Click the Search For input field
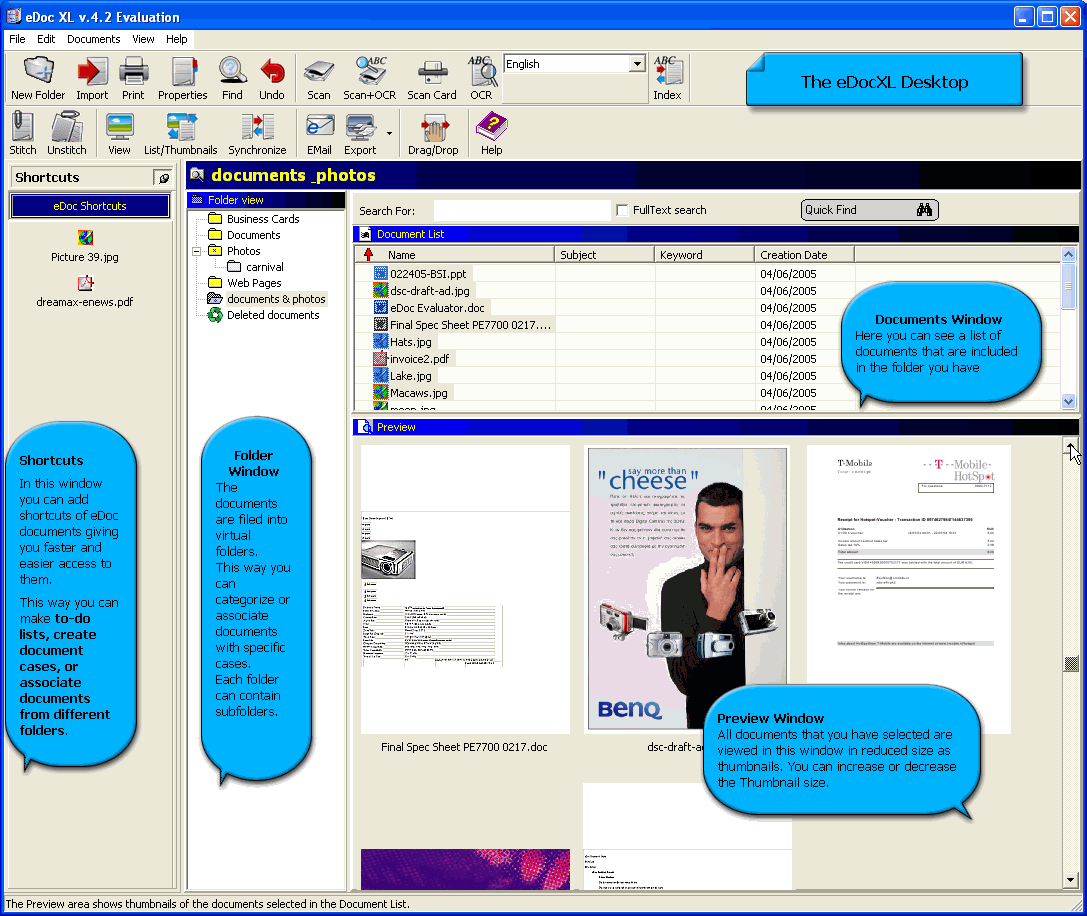This screenshot has height=916, width=1087. (522, 210)
